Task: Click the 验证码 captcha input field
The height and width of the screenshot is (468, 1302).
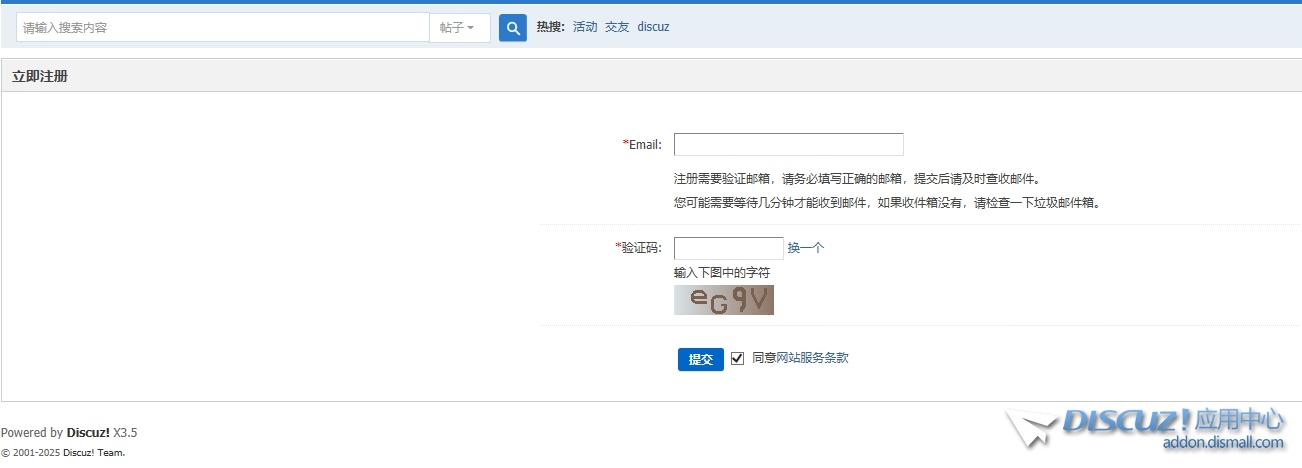Action: [729, 248]
